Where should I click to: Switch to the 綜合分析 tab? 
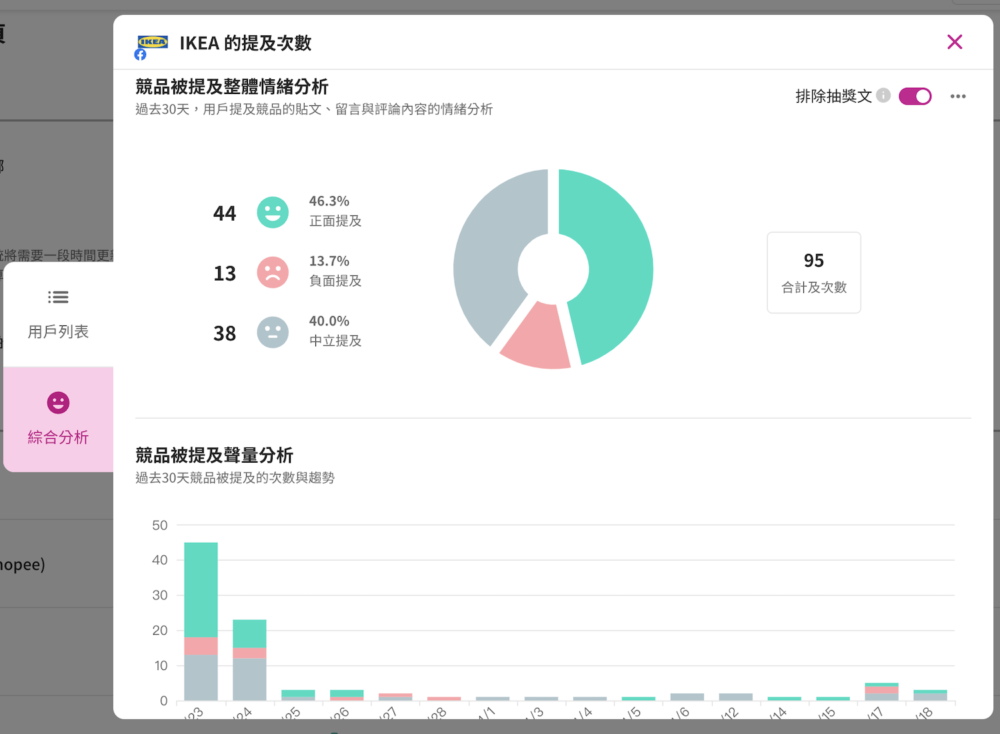pyautogui.click(x=58, y=418)
